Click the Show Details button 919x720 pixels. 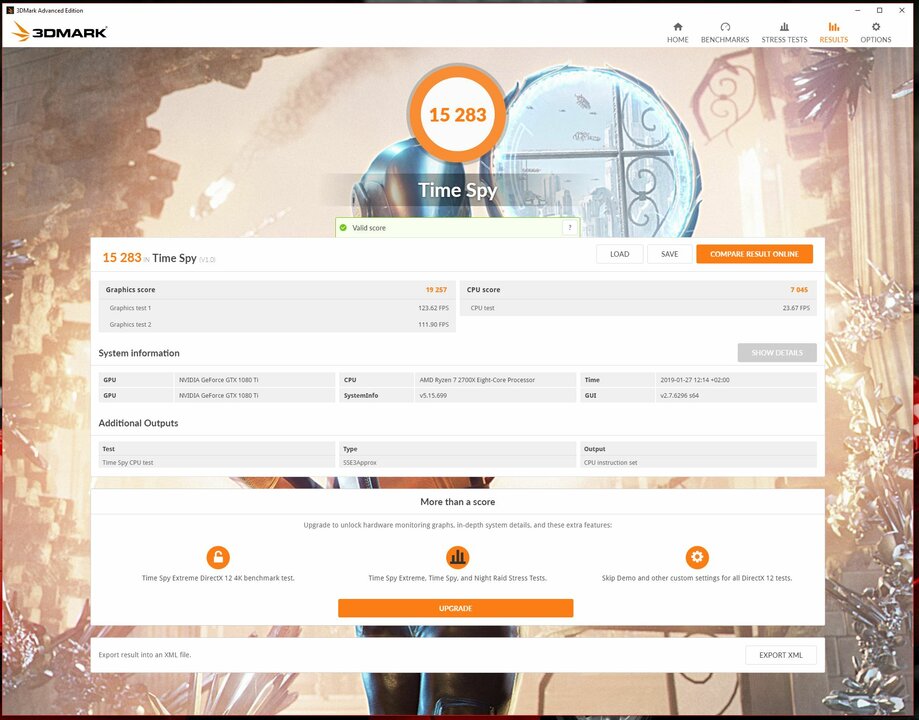[777, 352]
